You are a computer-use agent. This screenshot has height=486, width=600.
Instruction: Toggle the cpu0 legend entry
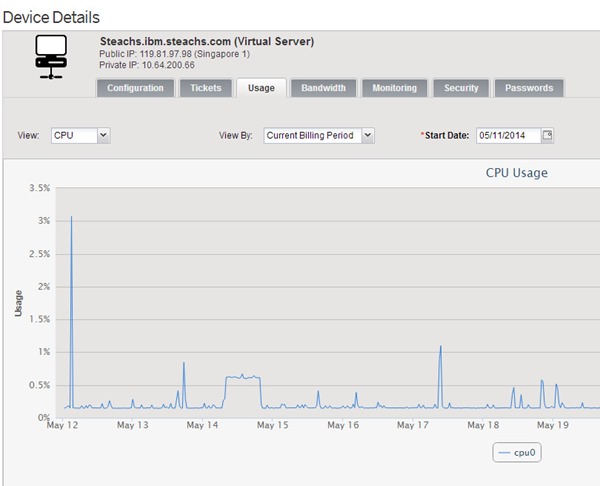pyautogui.click(x=517, y=452)
